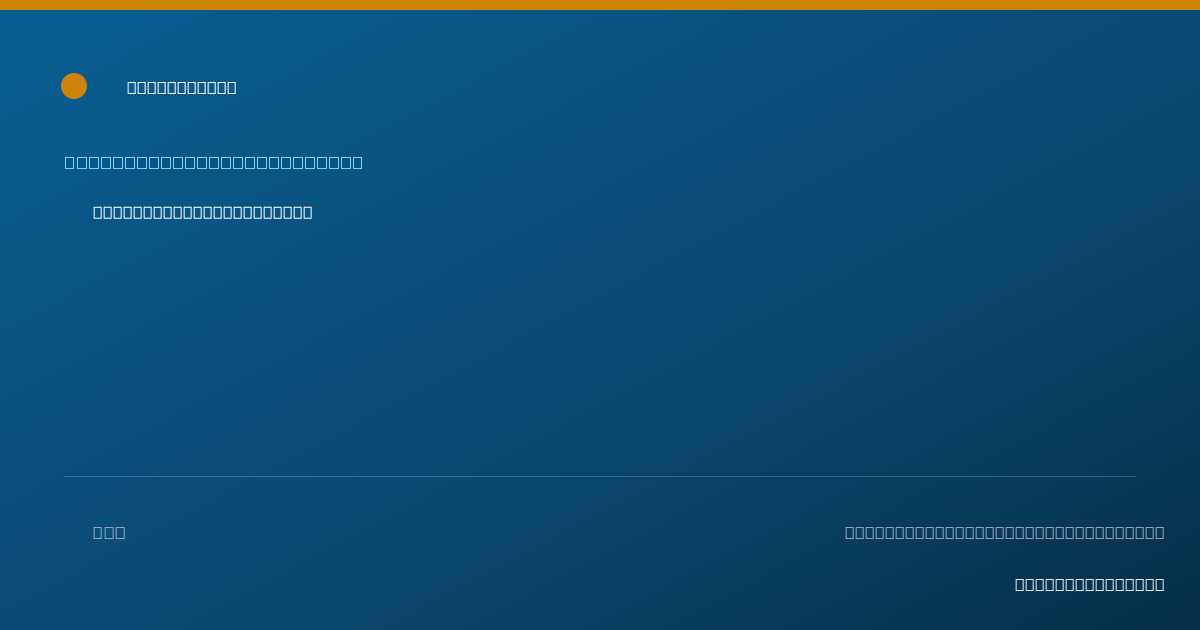The height and width of the screenshot is (630, 1200).
Task: Click the start of the long gray footer line
Action: [x=850, y=532]
